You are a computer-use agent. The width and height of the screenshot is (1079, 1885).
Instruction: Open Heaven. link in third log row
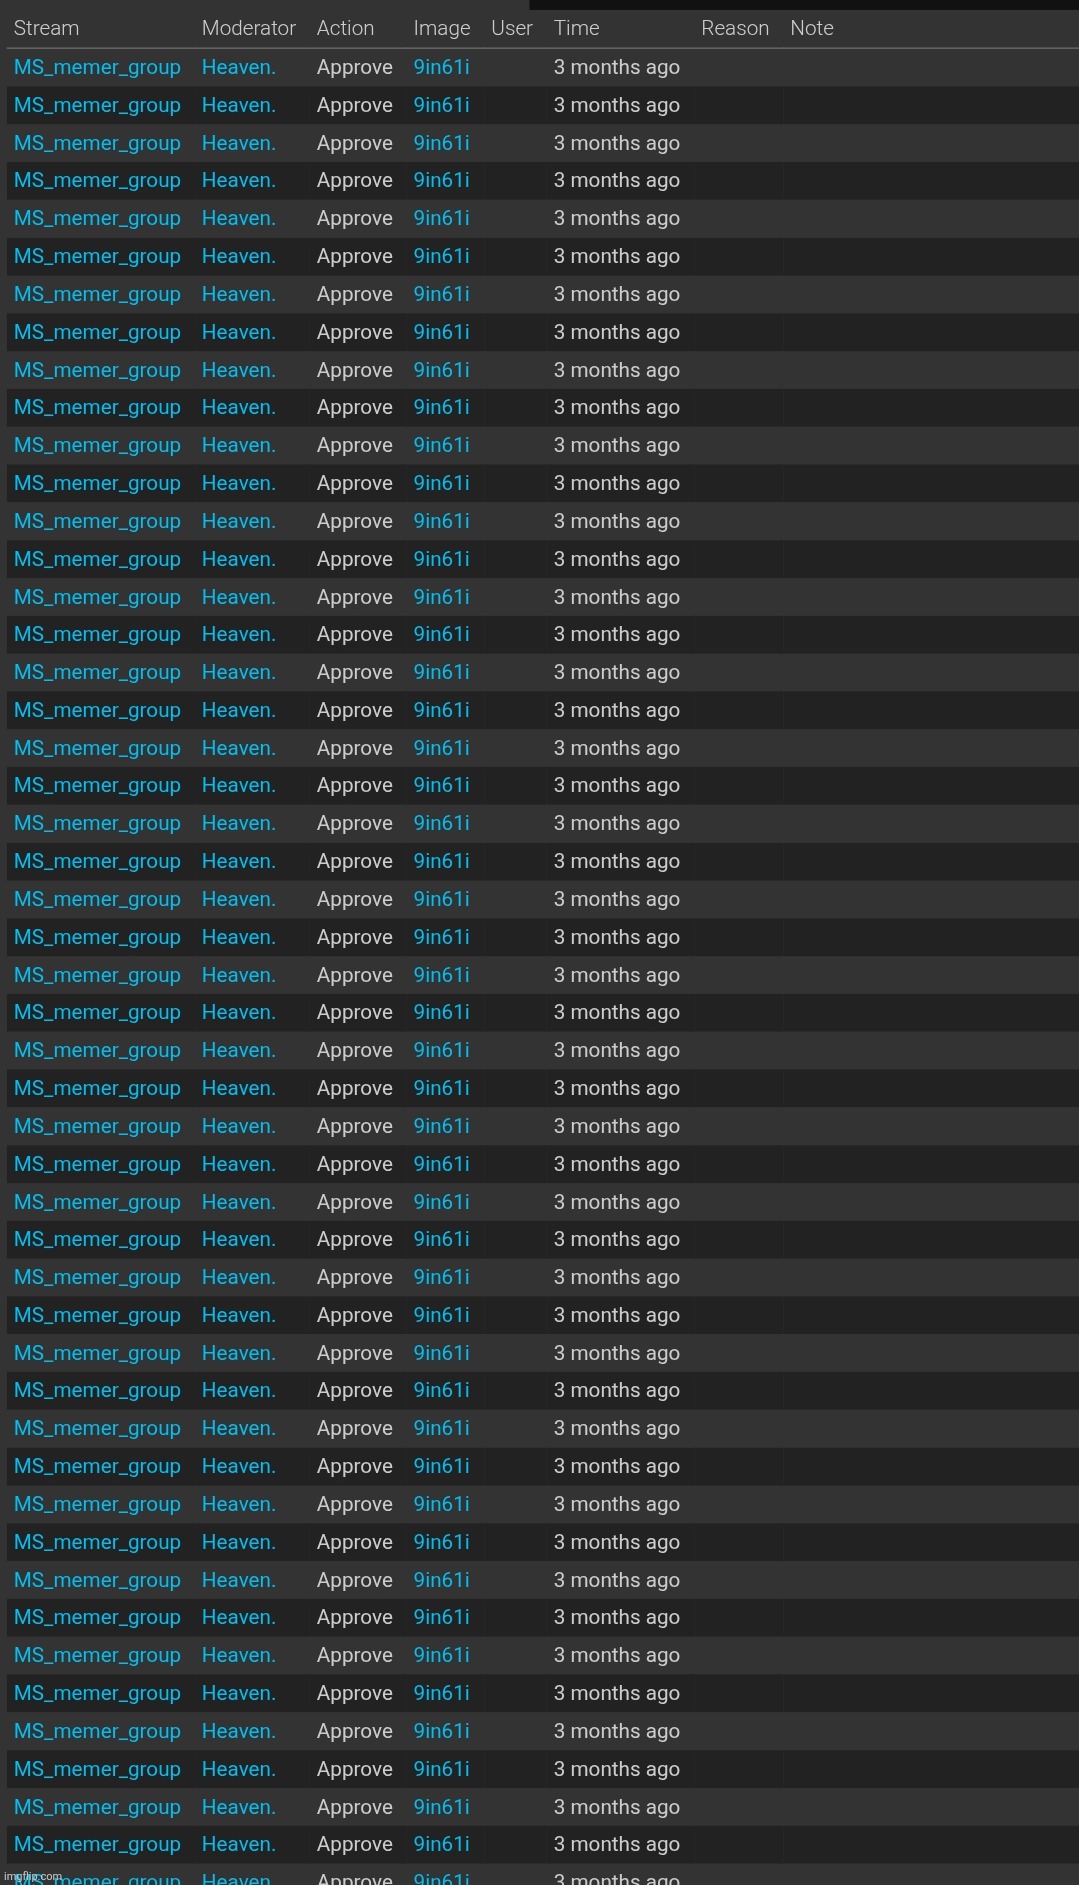(238, 143)
